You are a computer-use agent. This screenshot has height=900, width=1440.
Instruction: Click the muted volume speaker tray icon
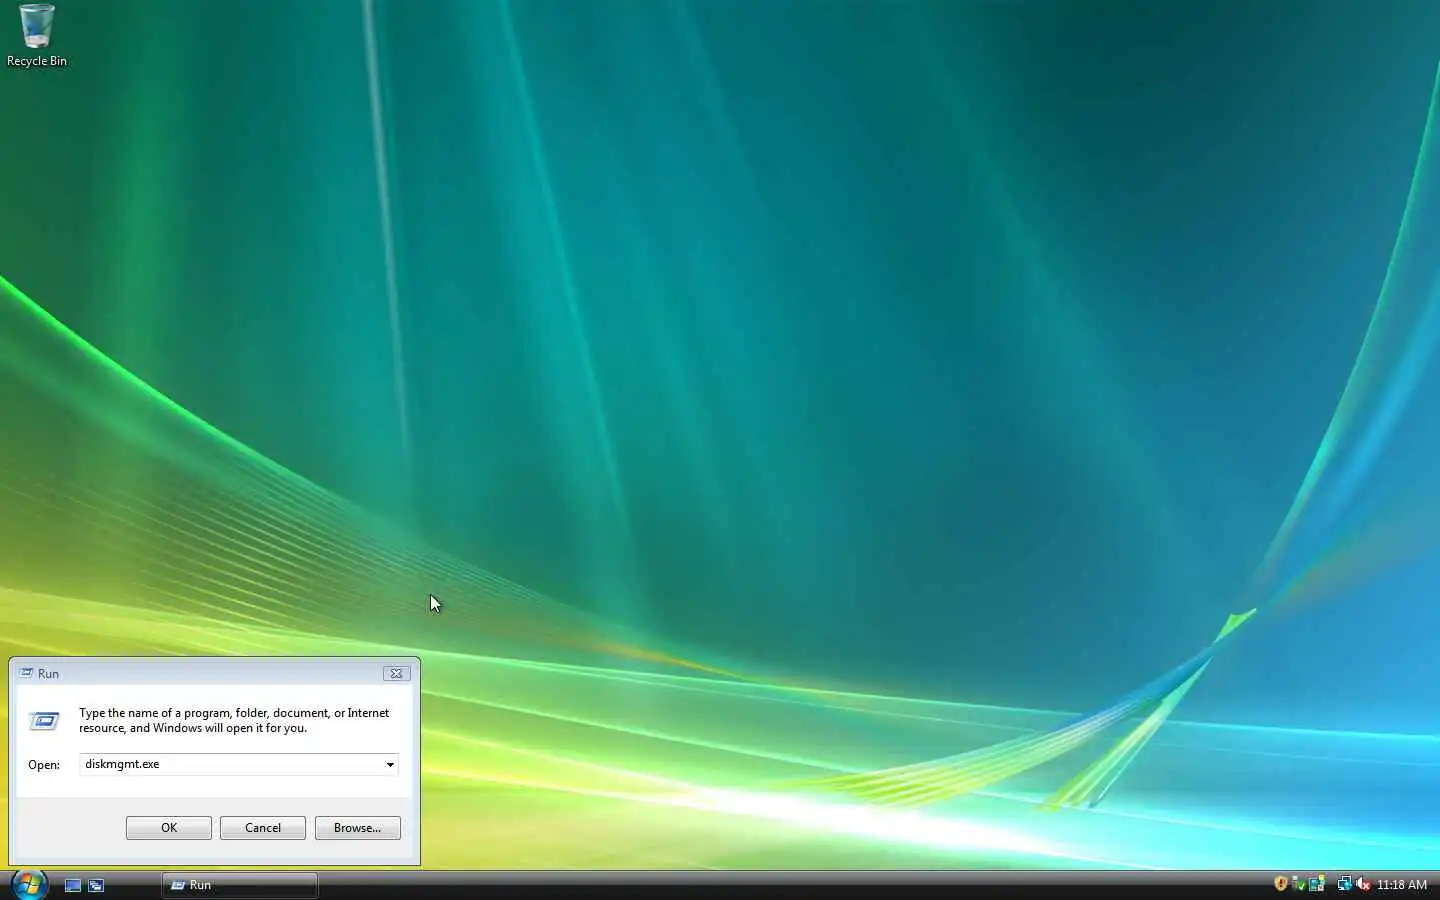(x=1362, y=884)
